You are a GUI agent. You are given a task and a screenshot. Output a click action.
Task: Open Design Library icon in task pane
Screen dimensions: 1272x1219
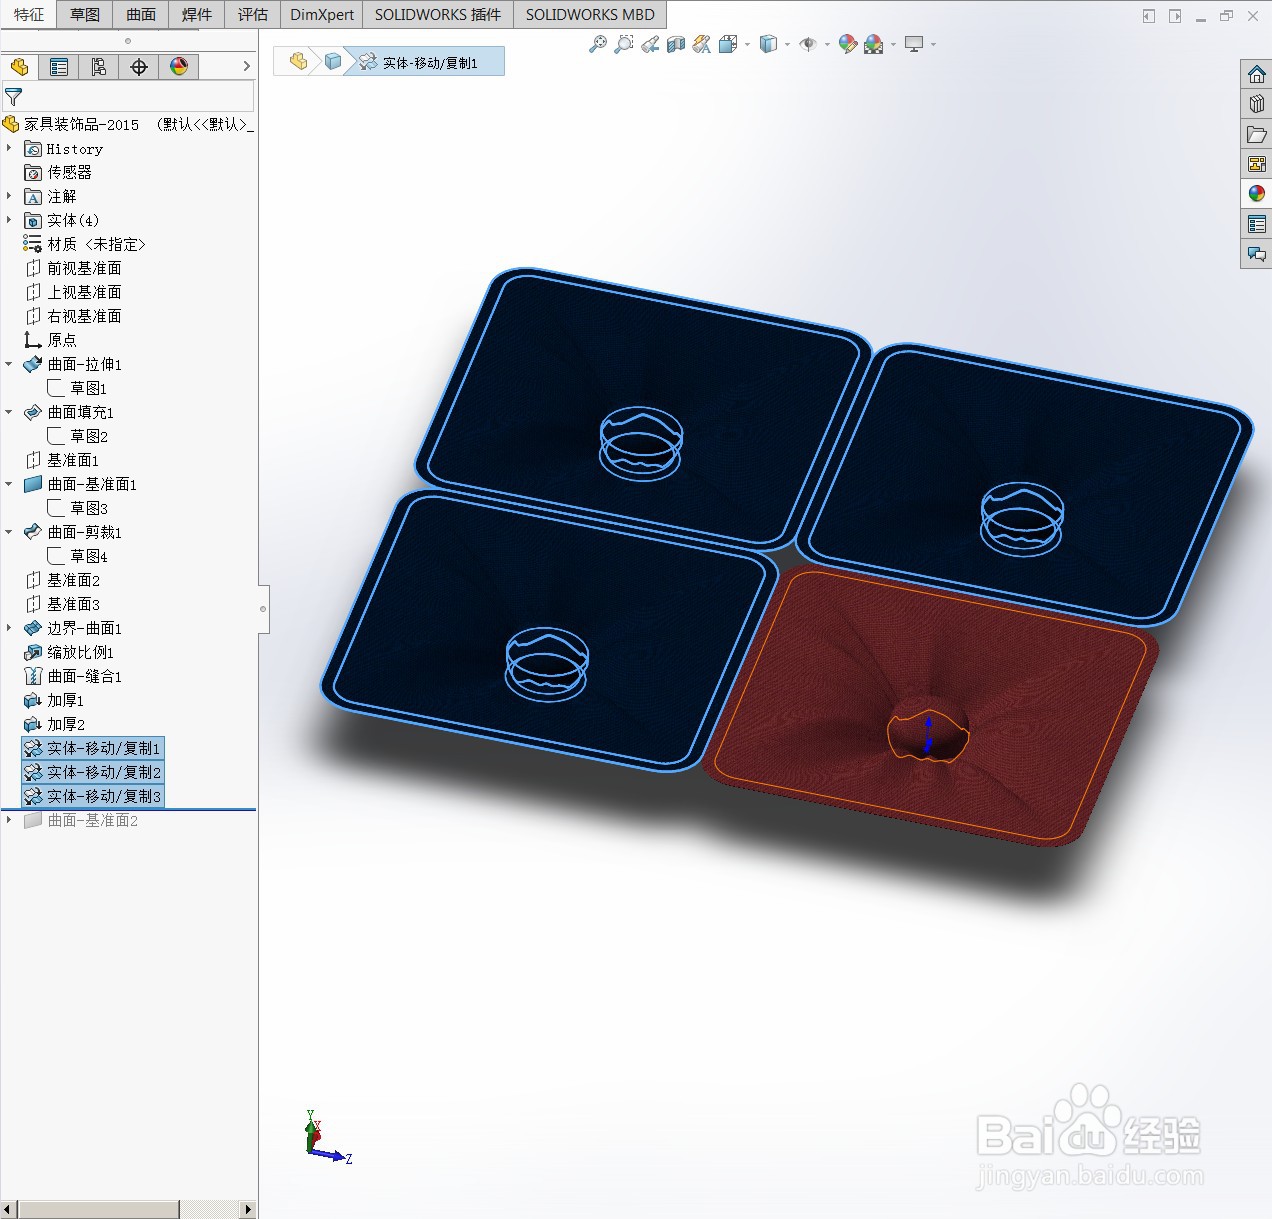pos(1257,104)
